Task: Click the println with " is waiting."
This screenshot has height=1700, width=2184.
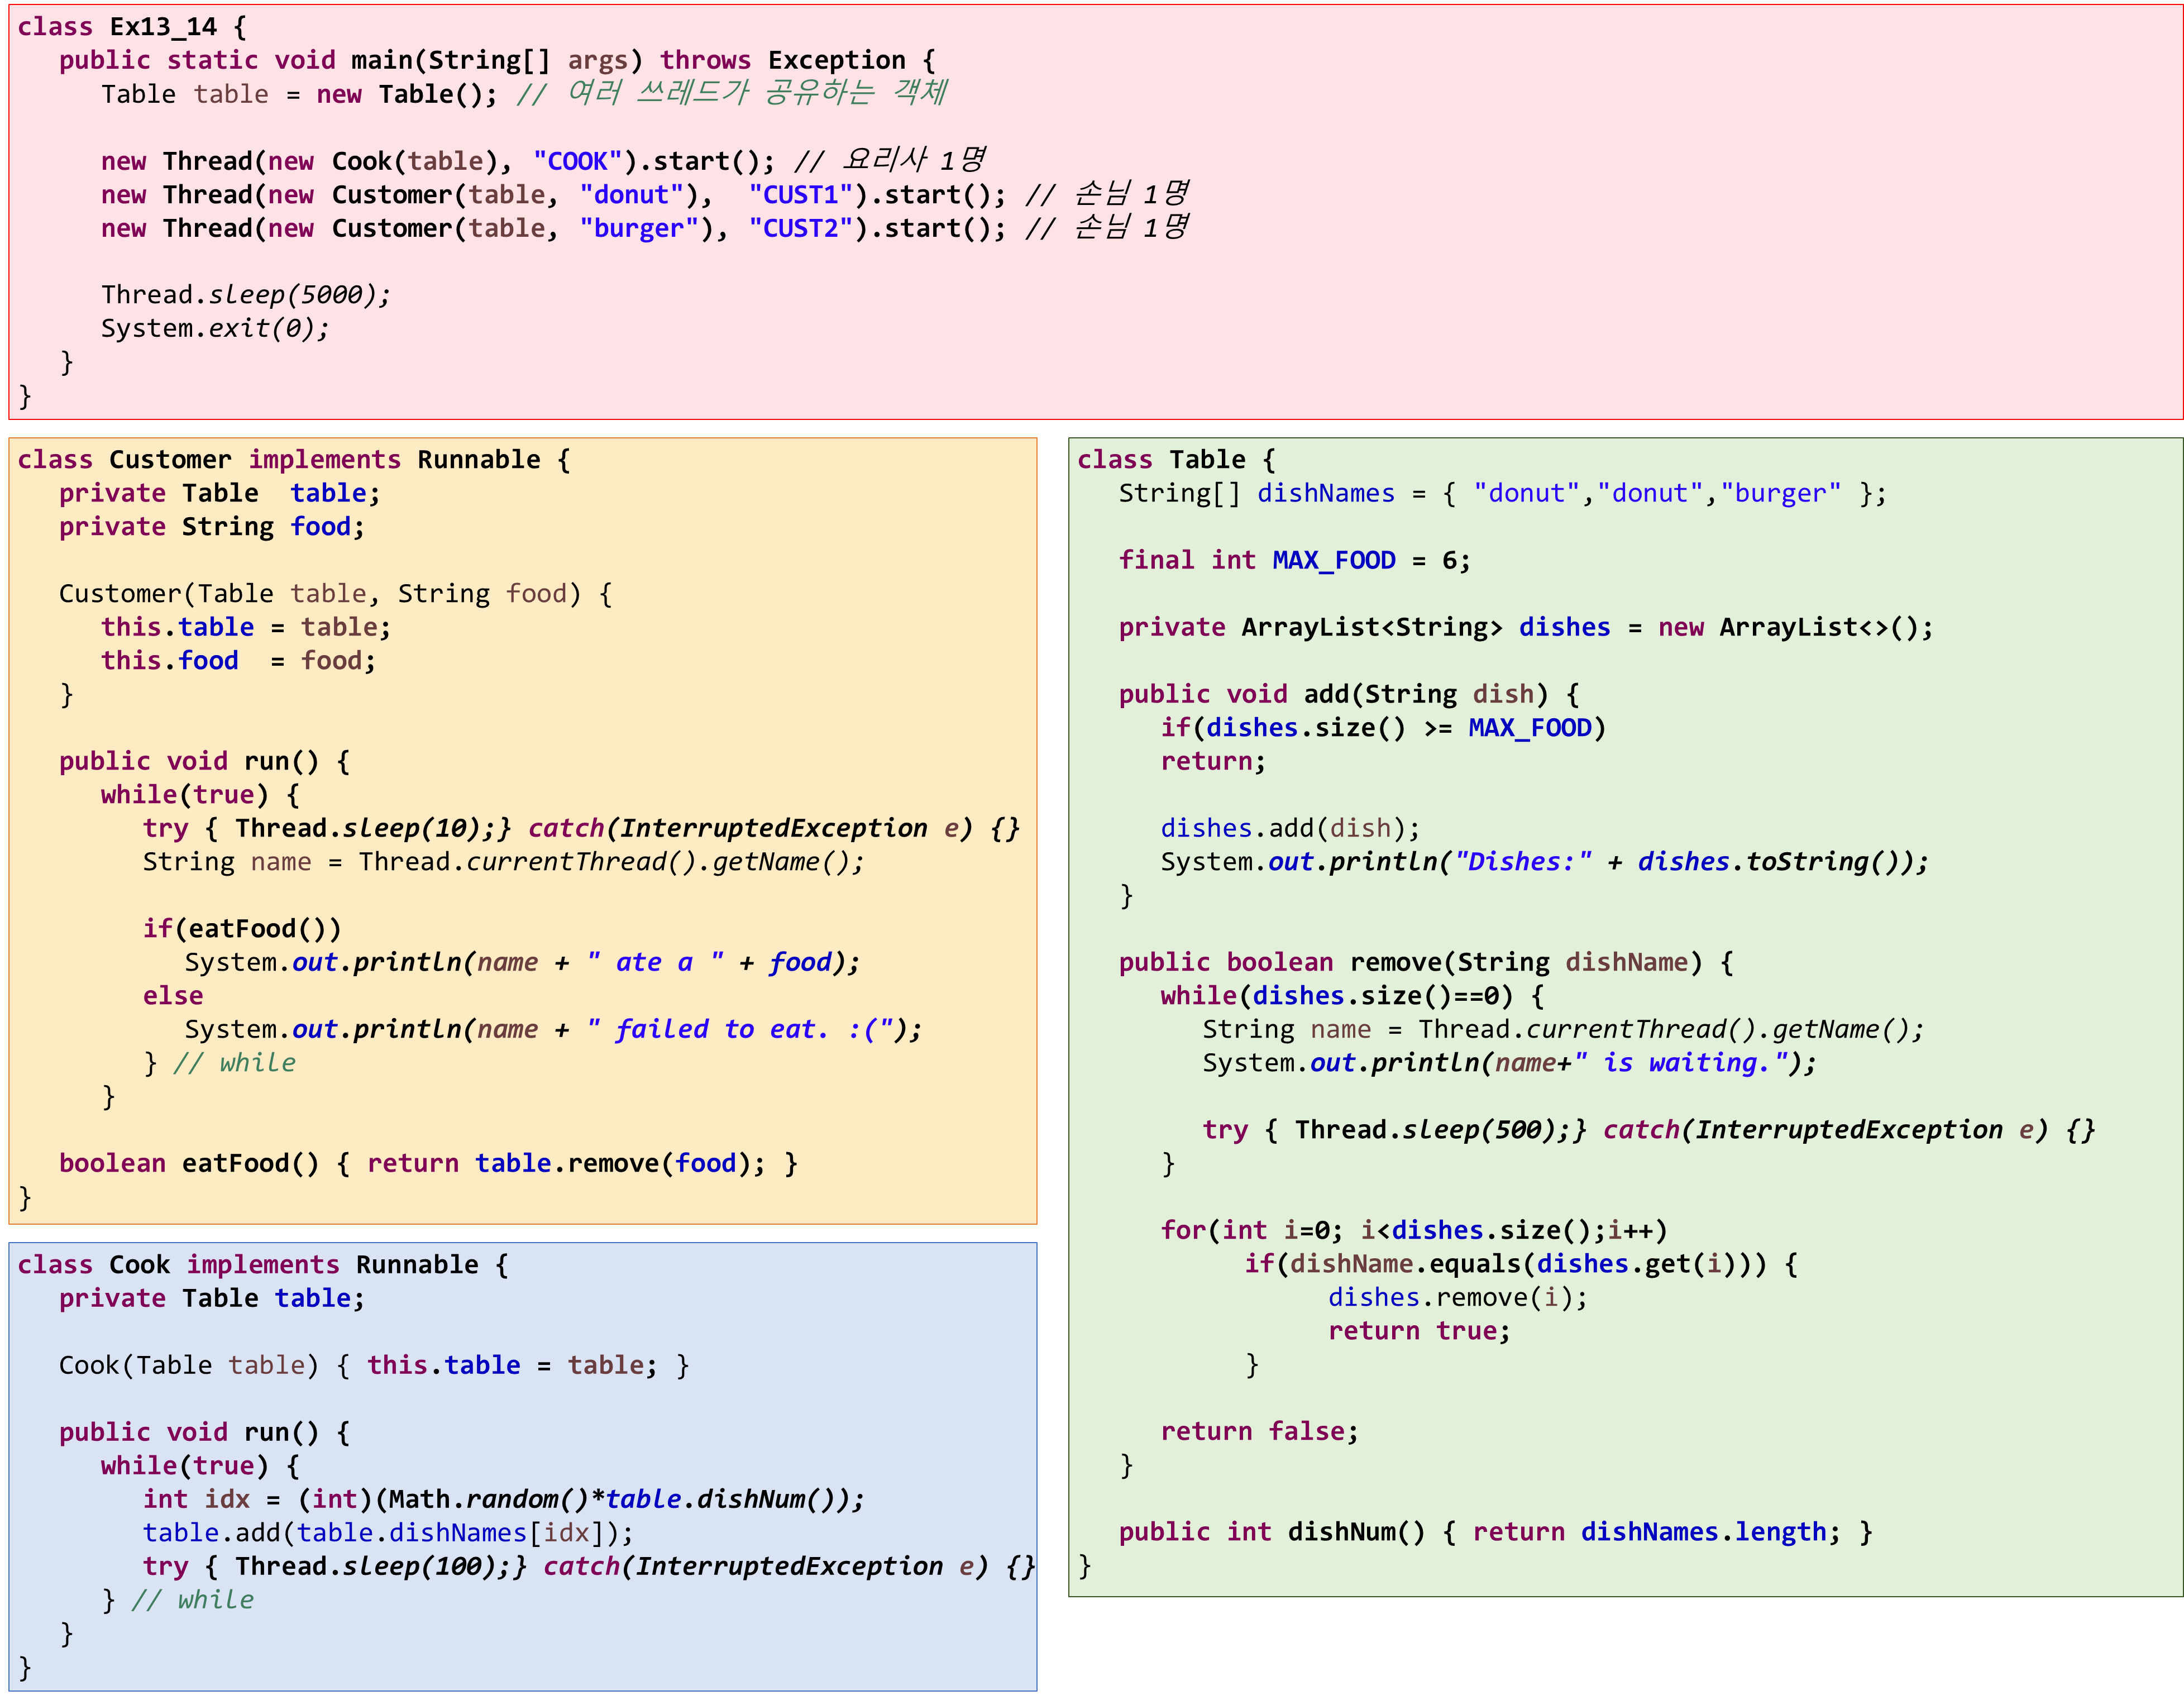Action: pos(1509,1063)
